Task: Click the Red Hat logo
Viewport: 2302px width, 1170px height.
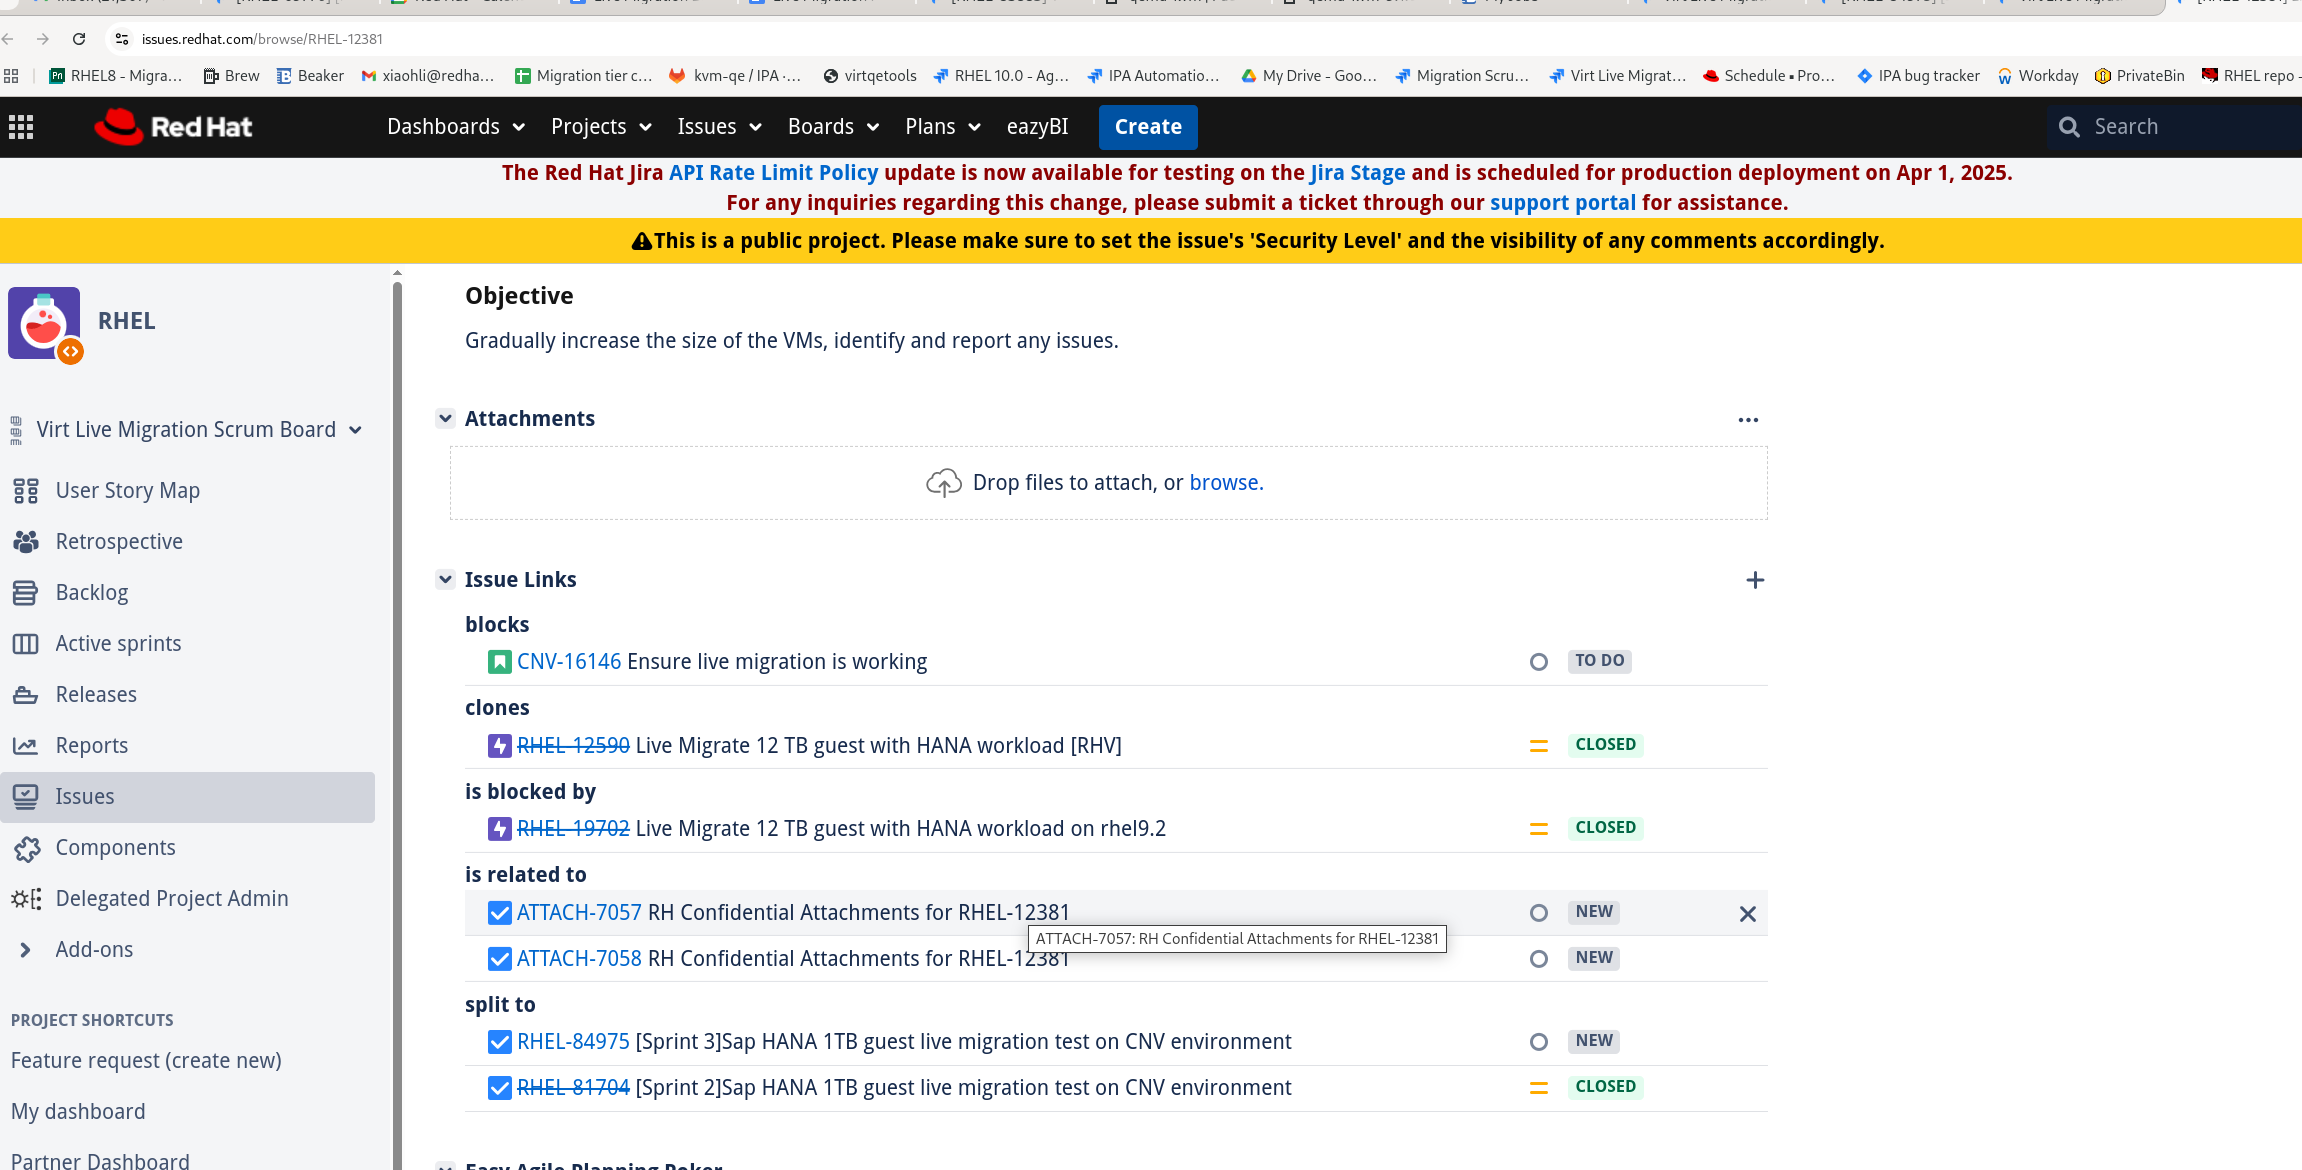Action: pyautogui.click(x=173, y=127)
